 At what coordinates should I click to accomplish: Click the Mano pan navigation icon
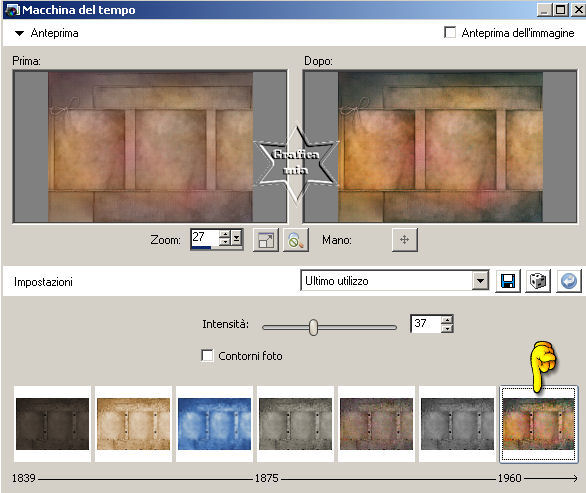point(405,240)
